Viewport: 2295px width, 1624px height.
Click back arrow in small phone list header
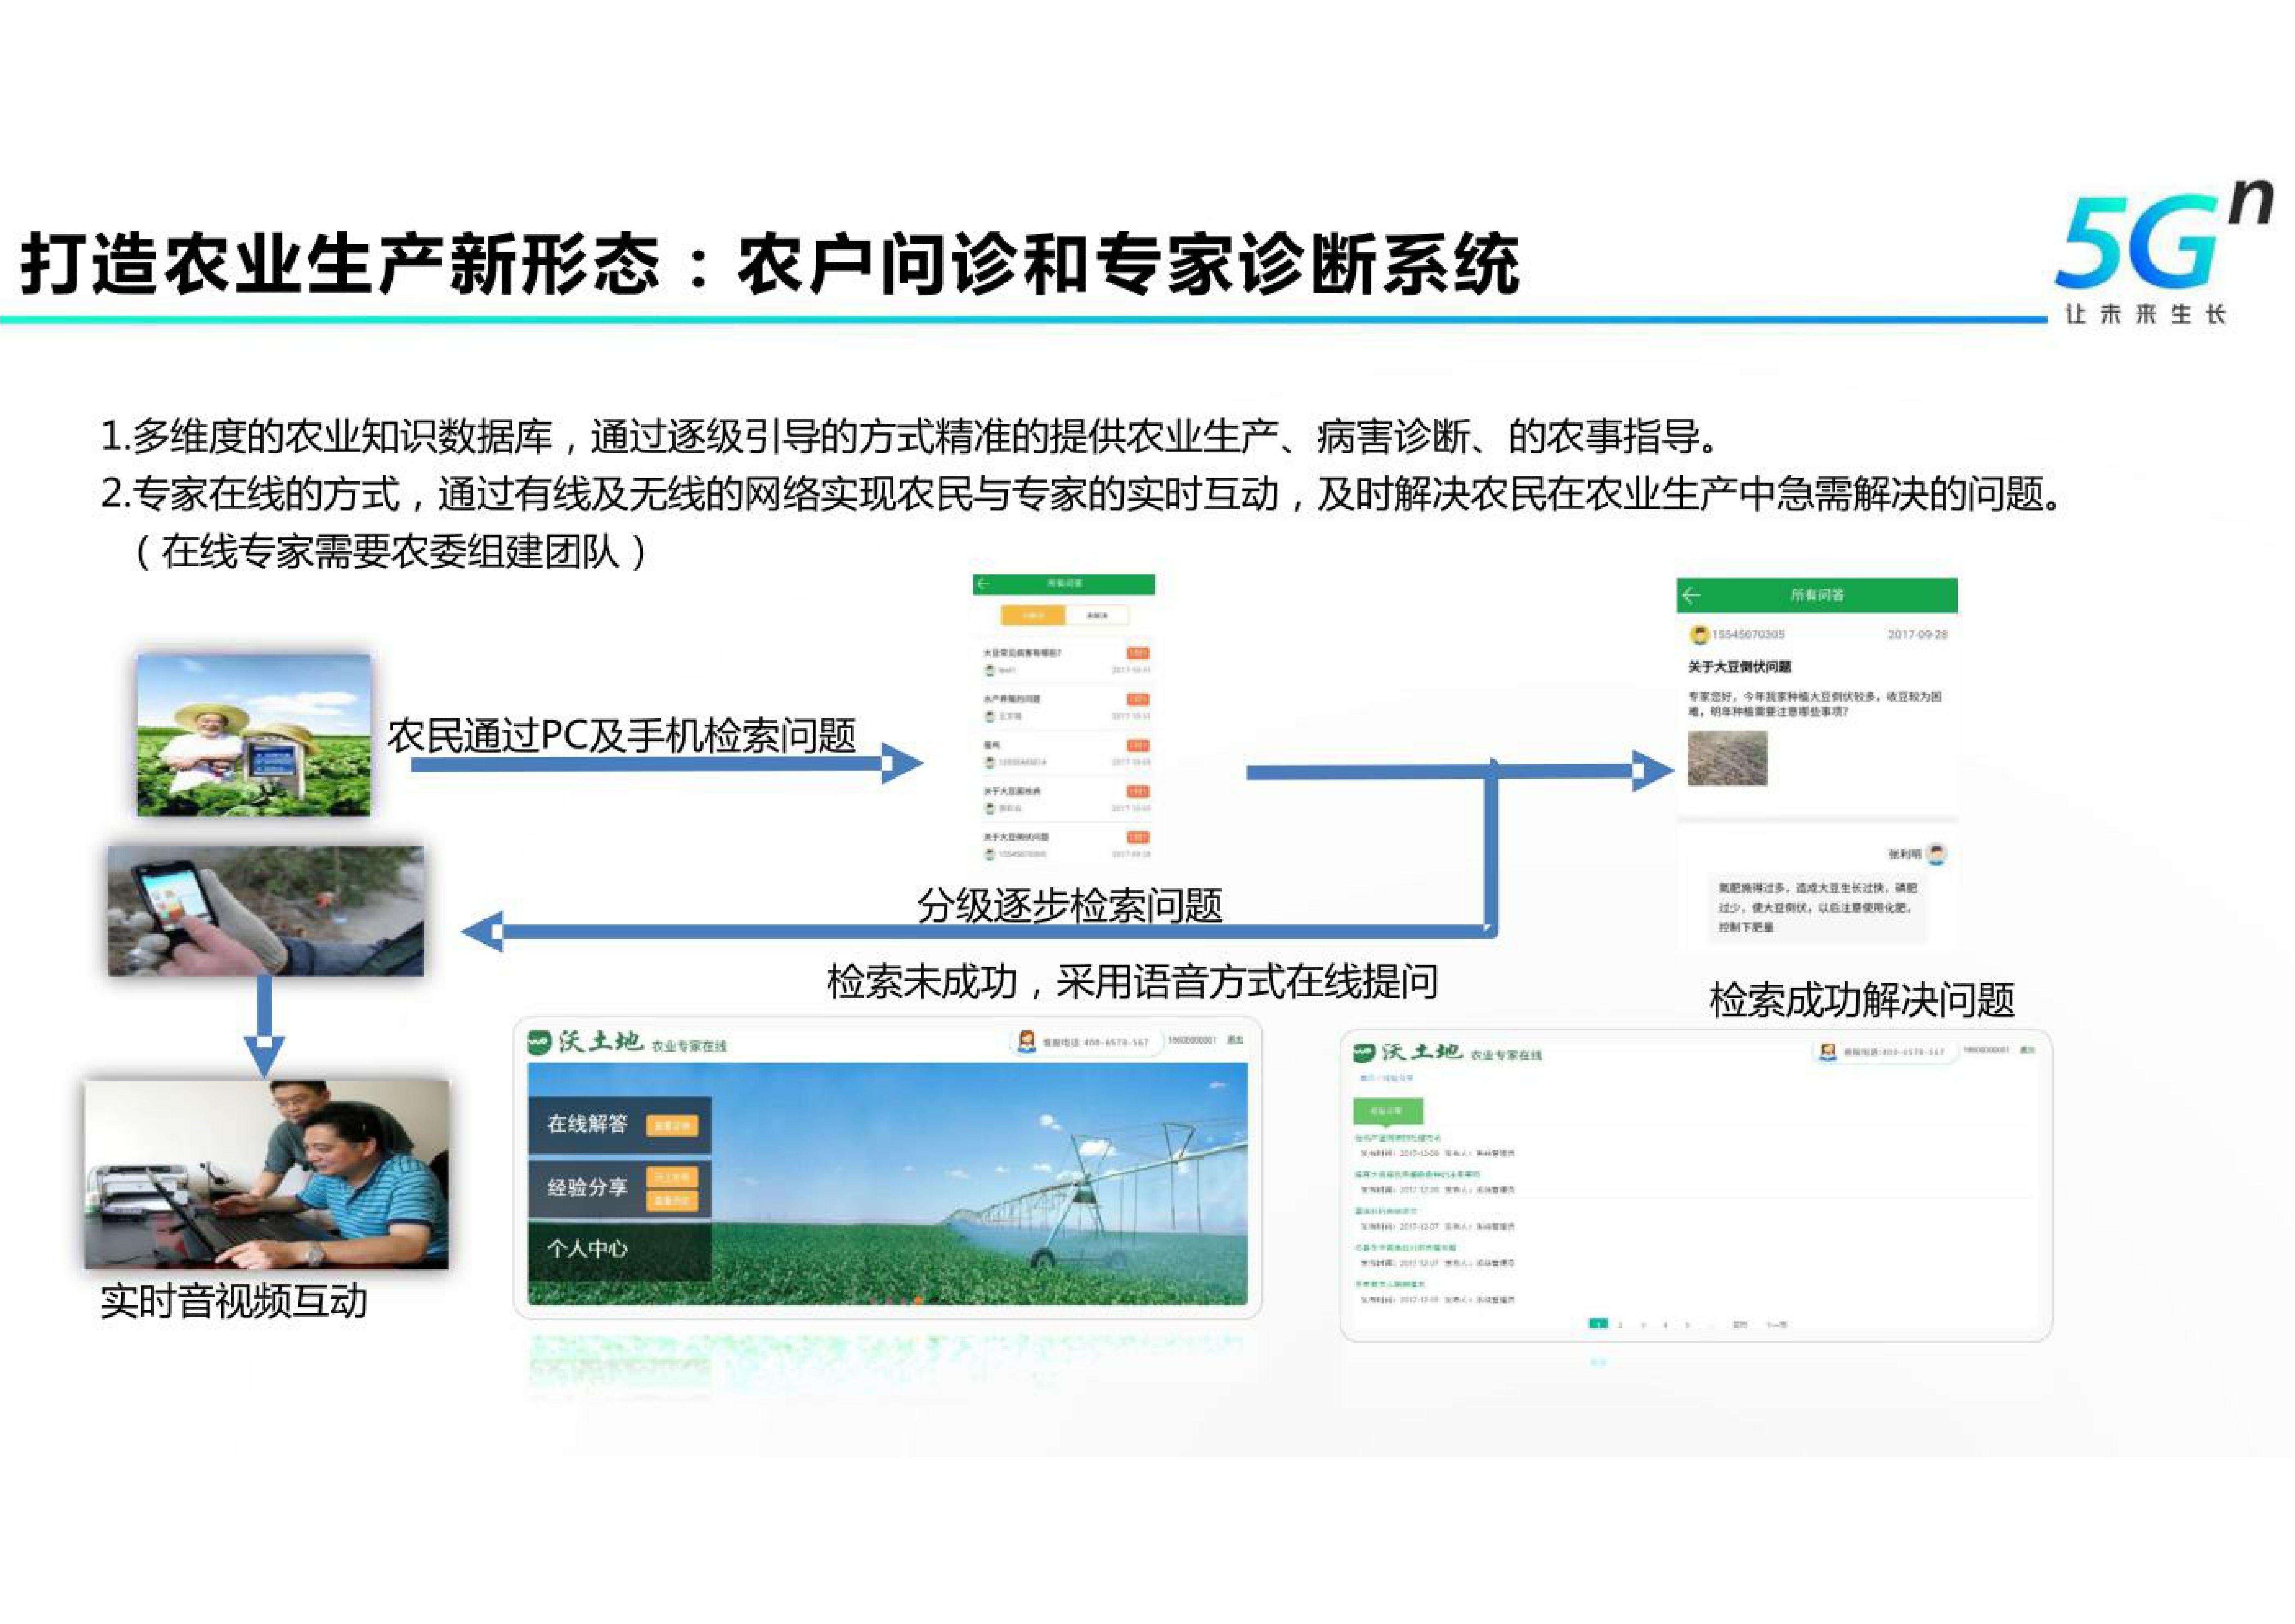pos(984,583)
